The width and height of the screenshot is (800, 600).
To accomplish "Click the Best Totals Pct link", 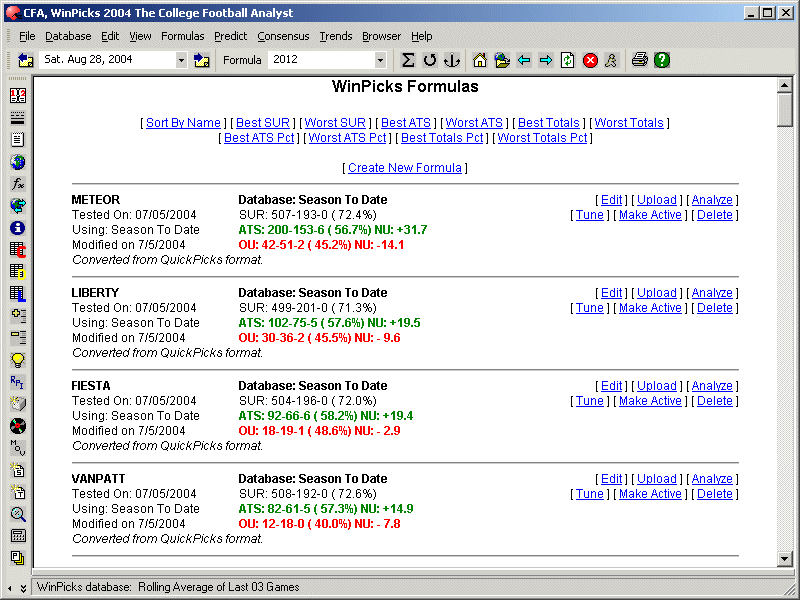I will (442, 138).
